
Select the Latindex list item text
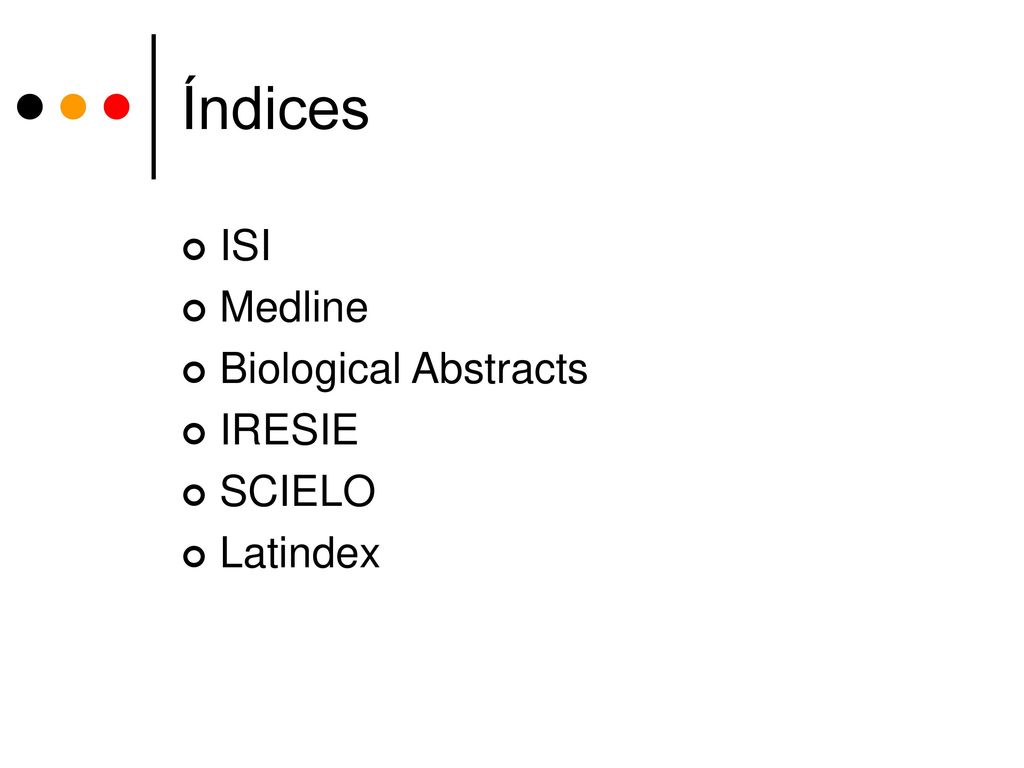(300, 552)
